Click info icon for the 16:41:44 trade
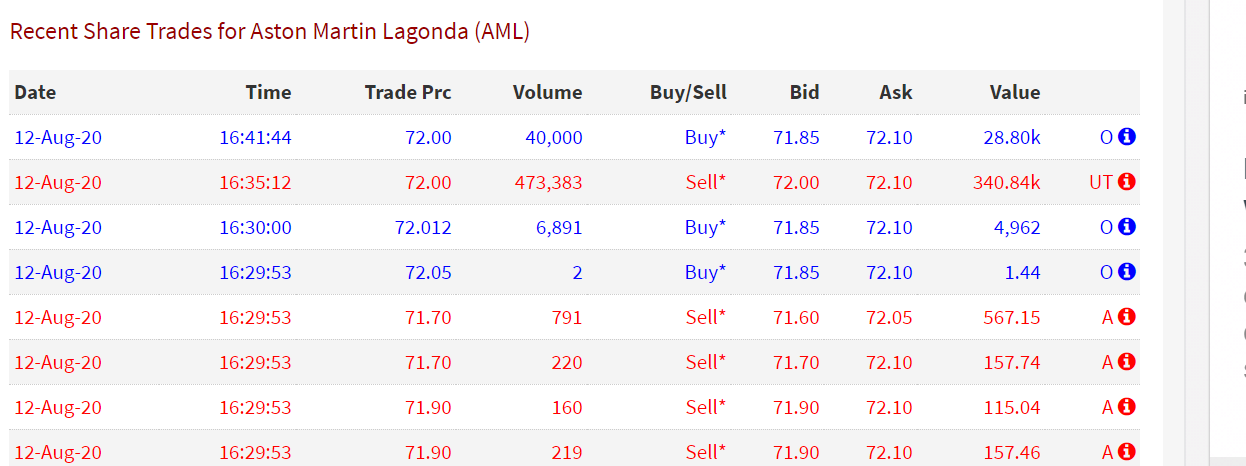This screenshot has height=466, width=1246. [1127, 137]
